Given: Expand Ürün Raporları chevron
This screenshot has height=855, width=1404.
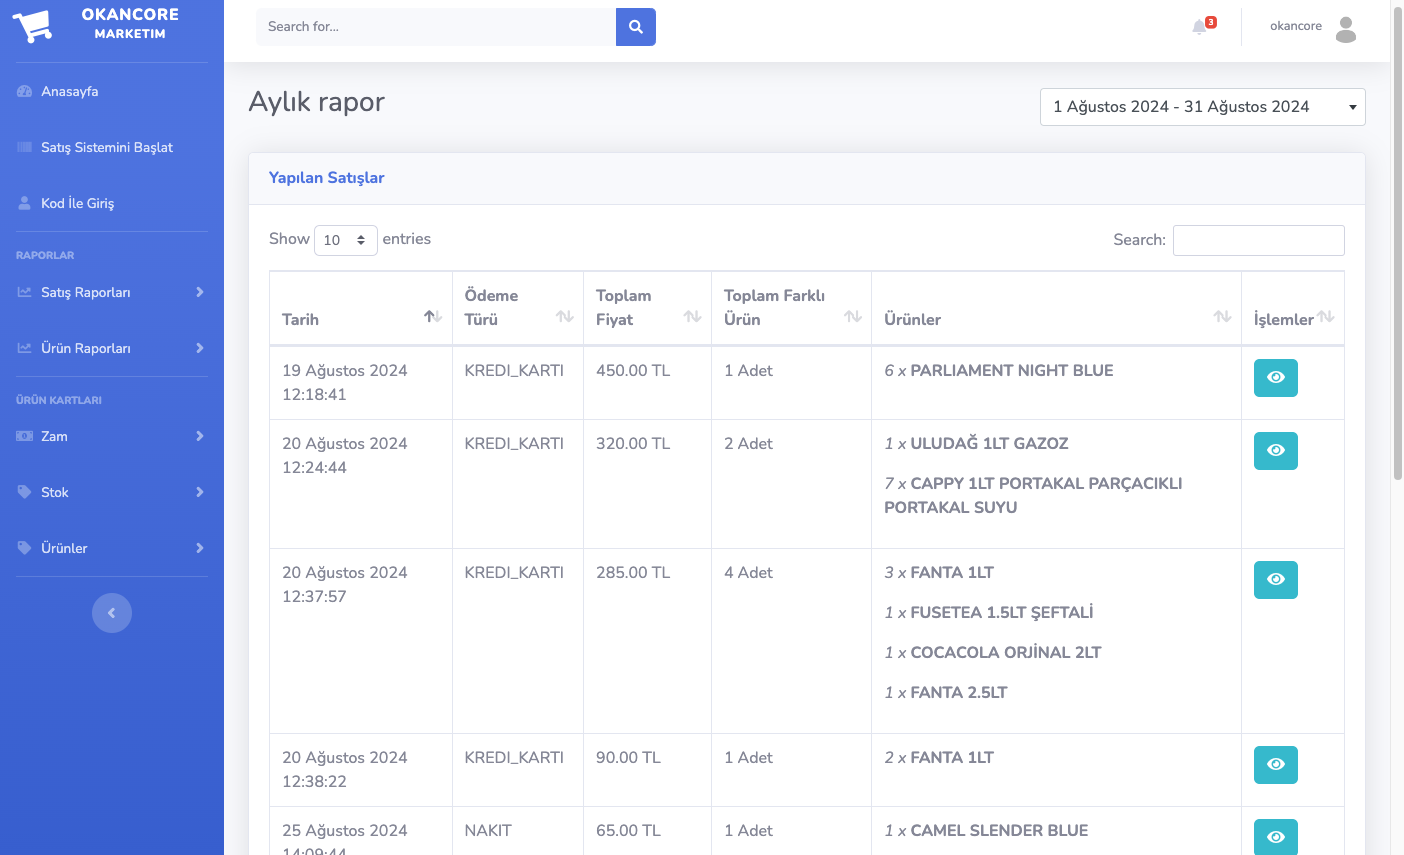Looking at the screenshot, I should (200, 348).
